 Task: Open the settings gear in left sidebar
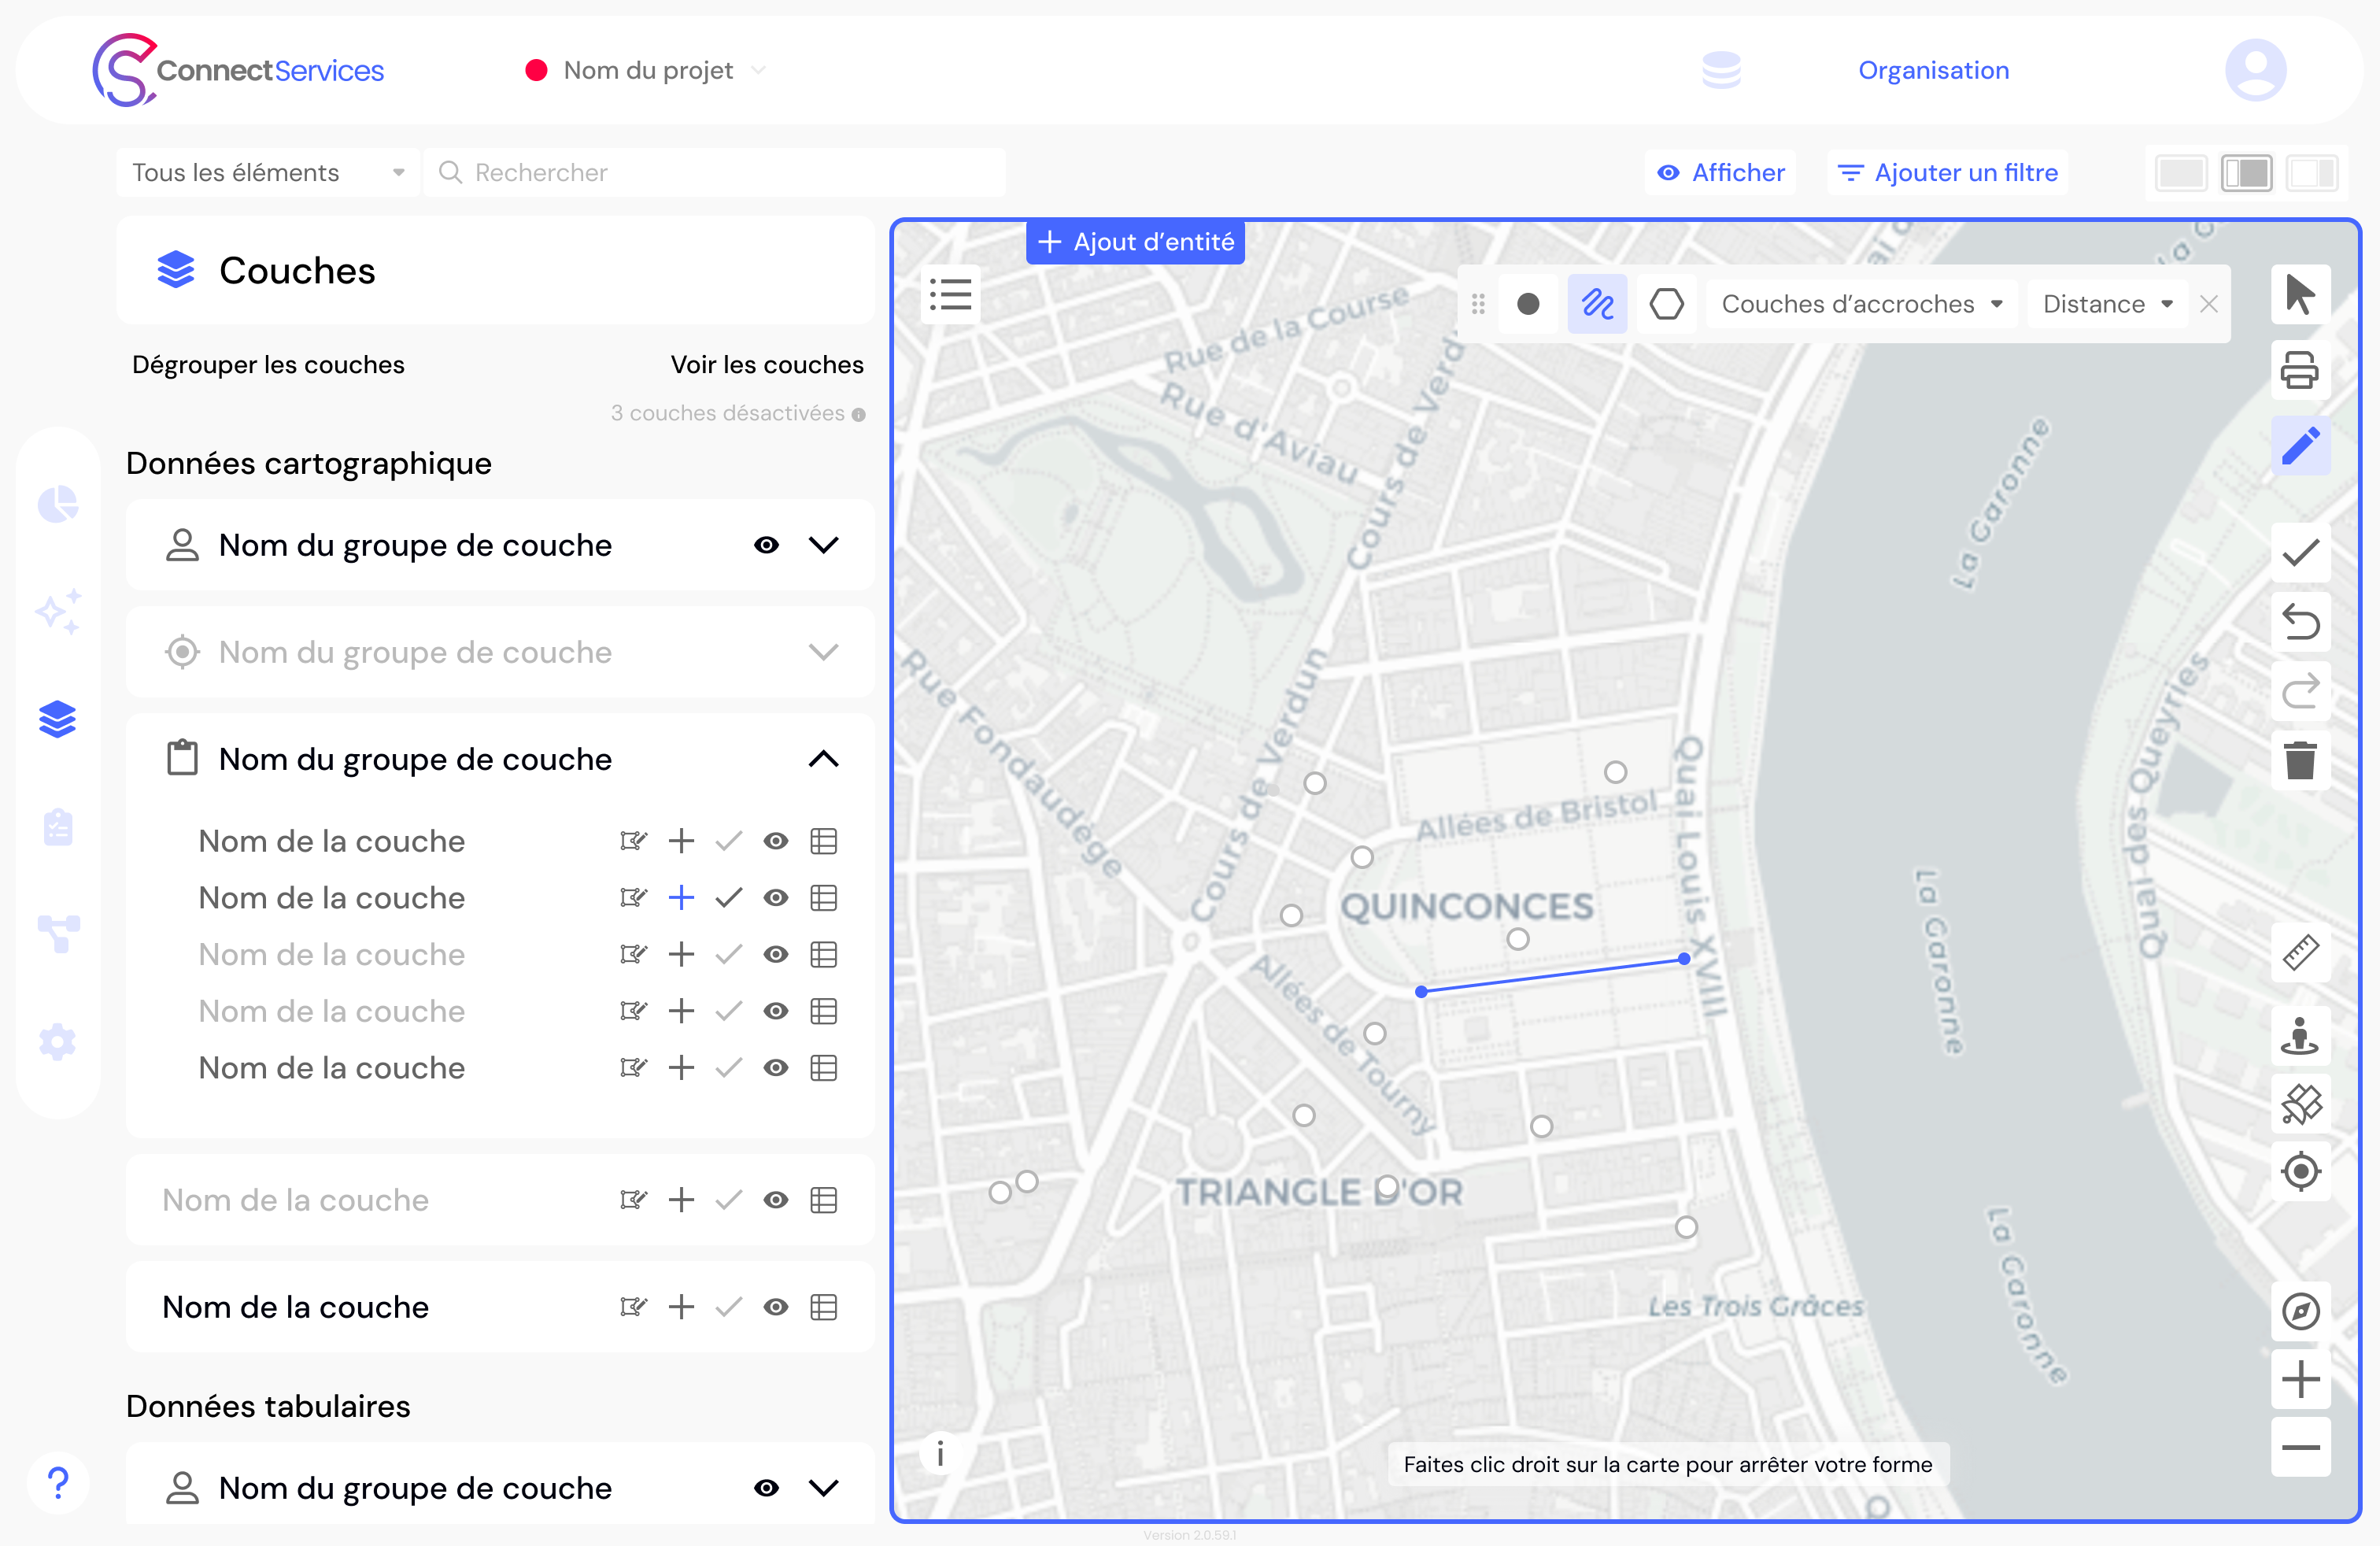[x=58, y=1041]
